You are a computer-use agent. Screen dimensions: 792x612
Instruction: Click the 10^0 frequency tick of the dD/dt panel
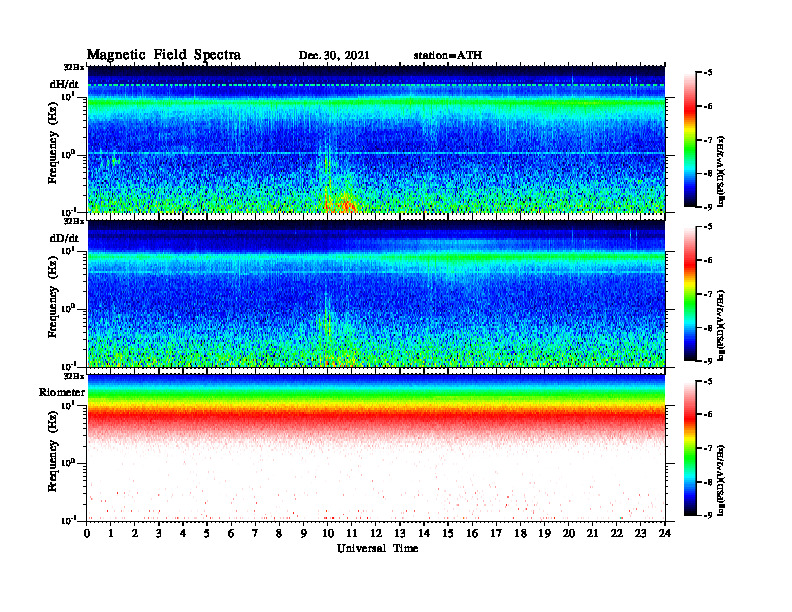[68, 308]
